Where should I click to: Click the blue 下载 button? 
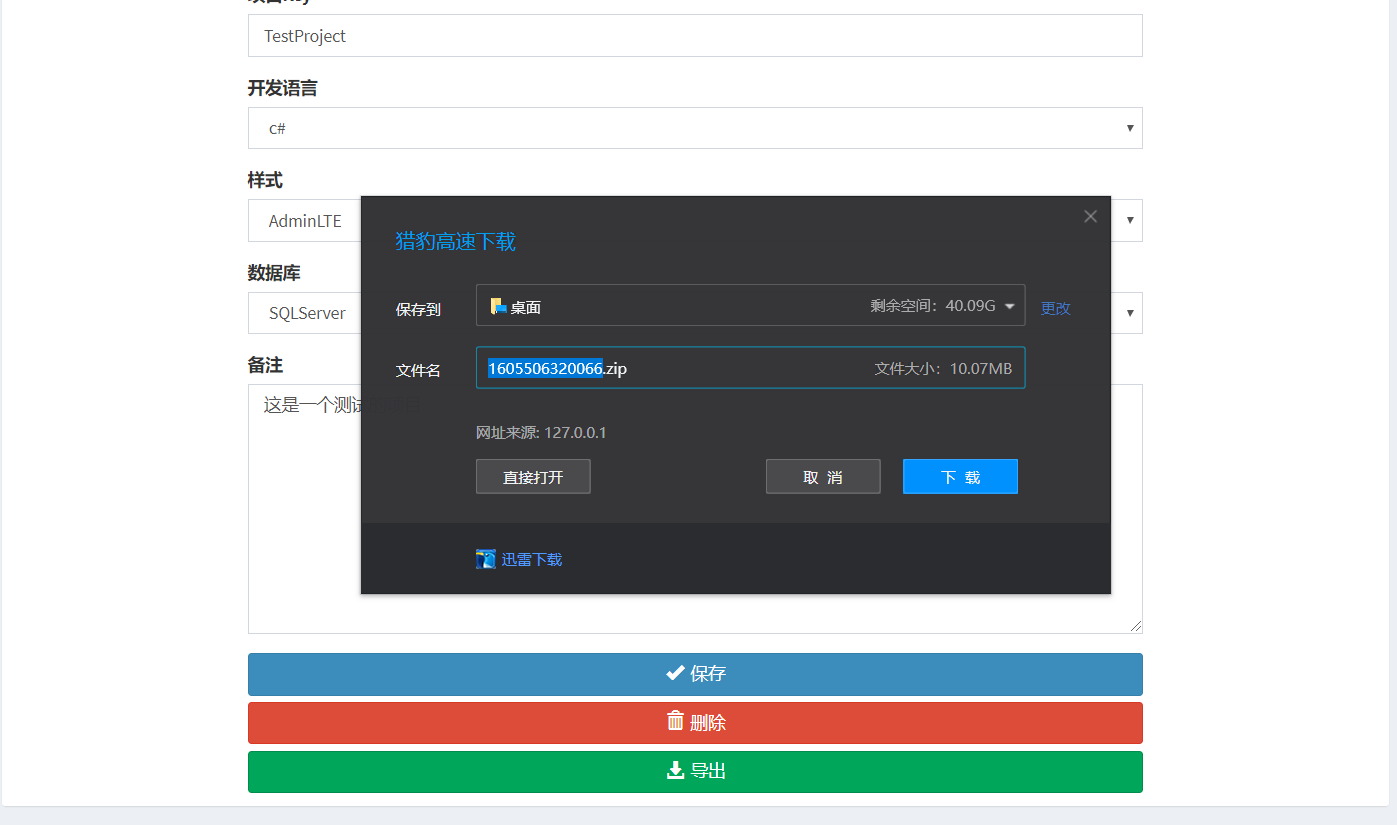960,477
